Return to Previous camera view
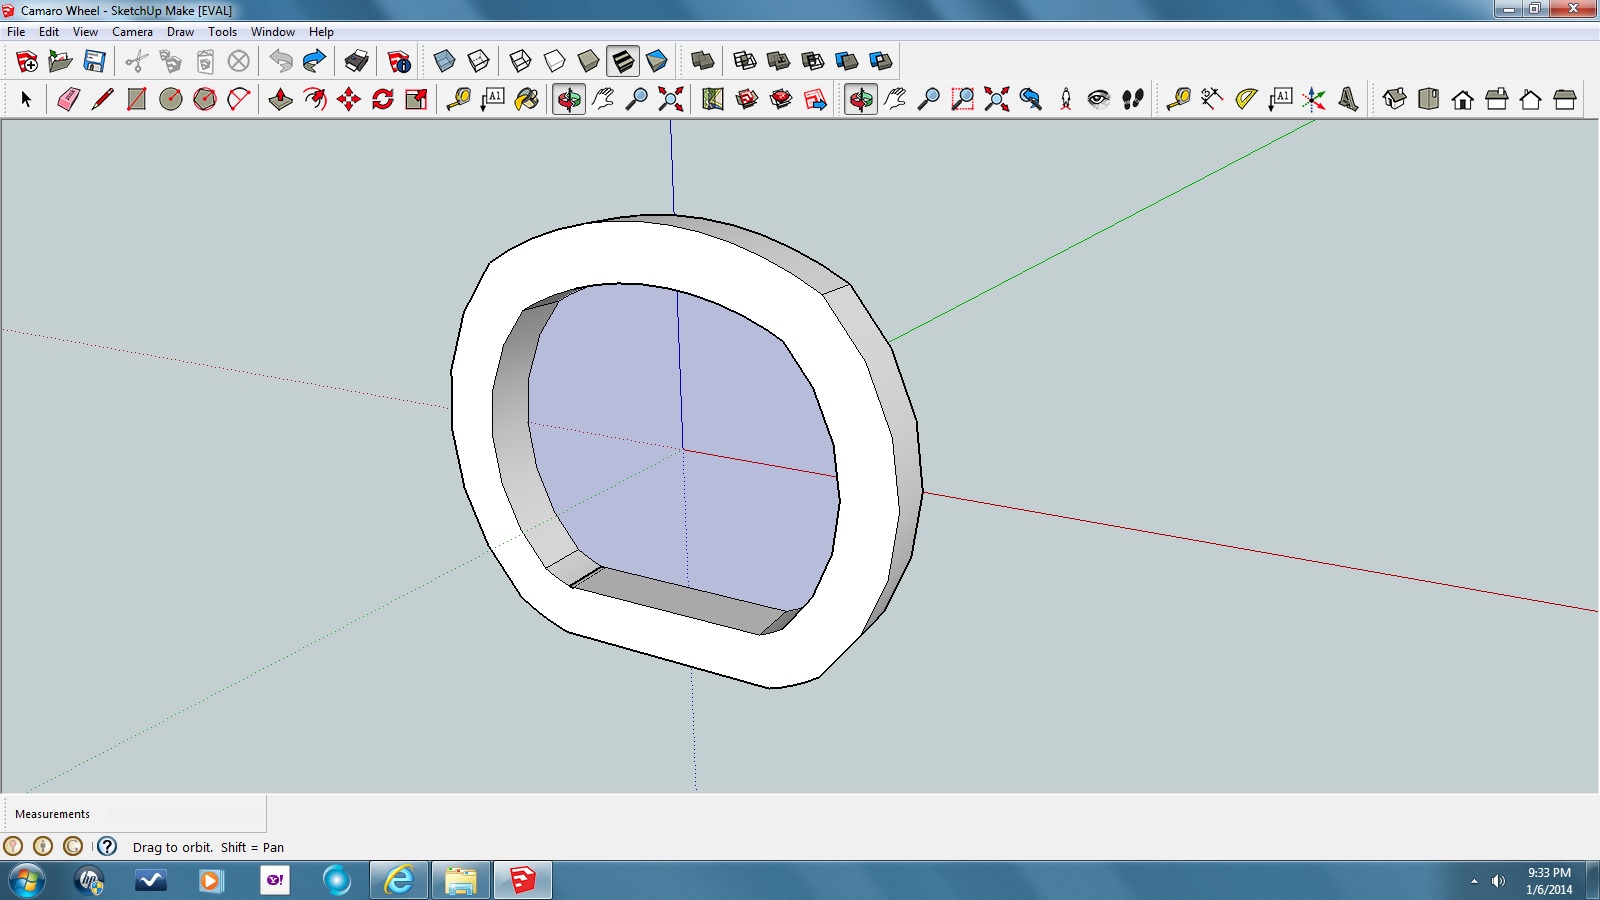Screen dimensions: 1600x900 point(1031,99)
